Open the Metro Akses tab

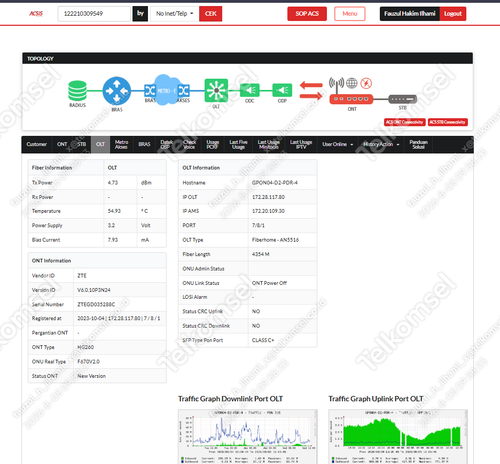pos(121,144)
